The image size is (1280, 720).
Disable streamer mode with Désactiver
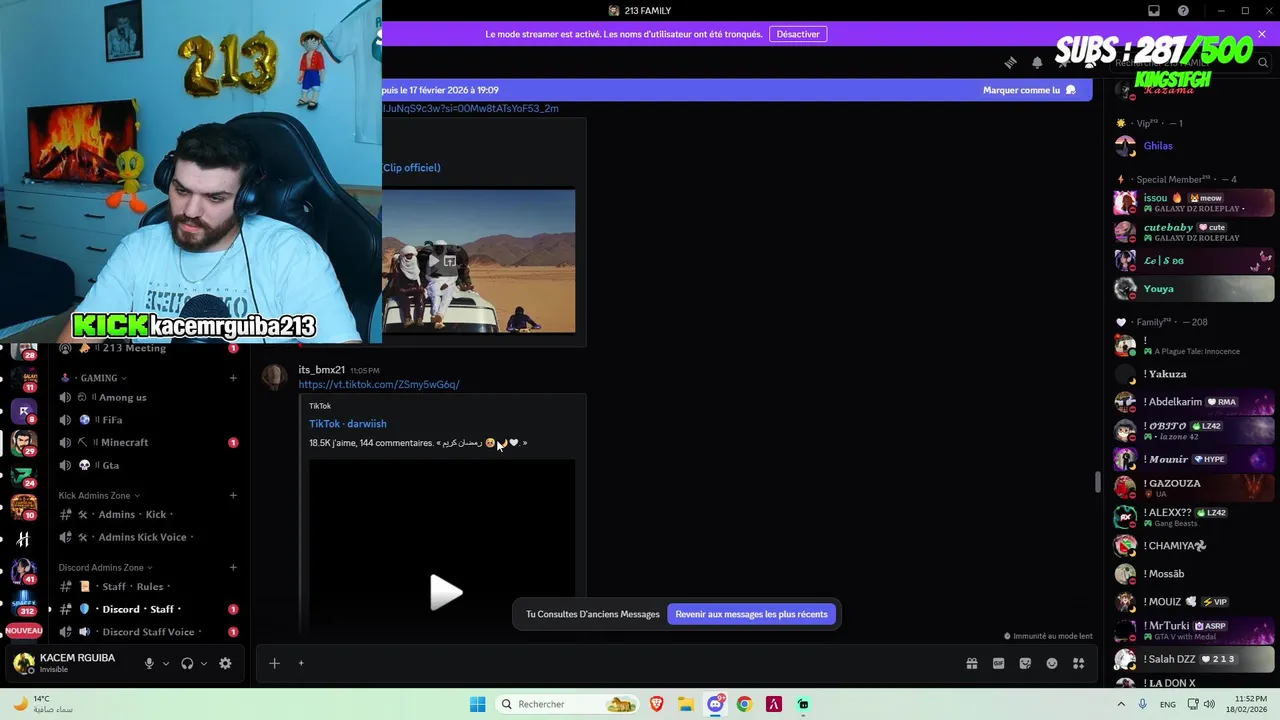click(798, 34)
